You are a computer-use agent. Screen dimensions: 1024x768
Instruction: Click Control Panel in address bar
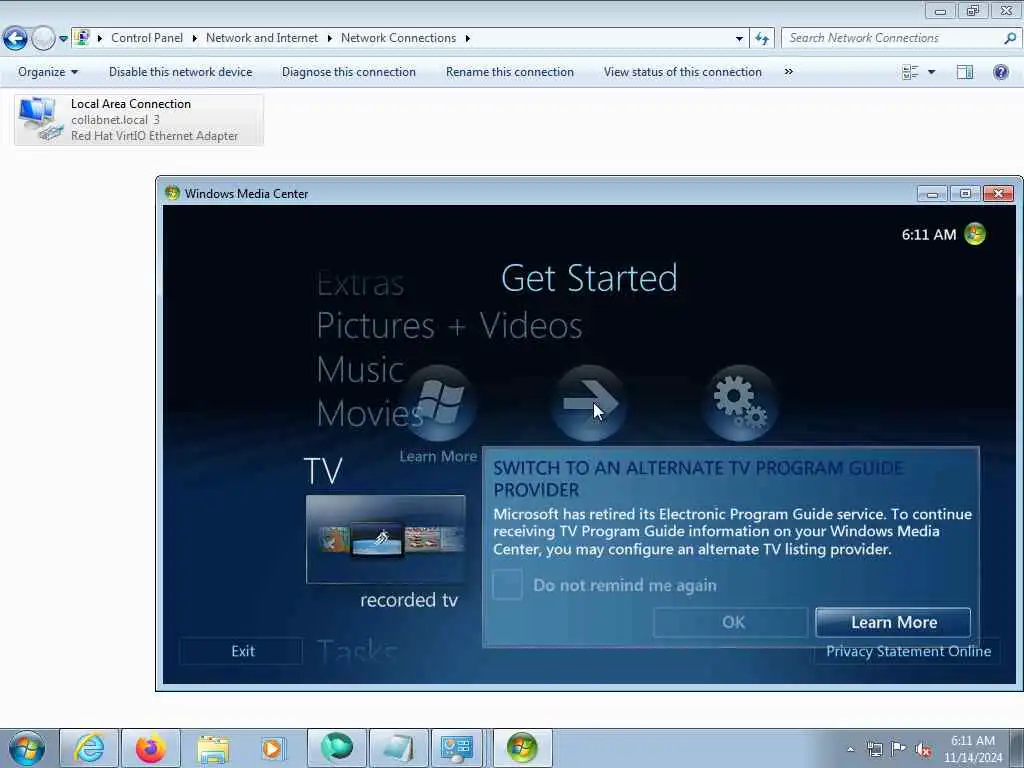coord(147,38)
